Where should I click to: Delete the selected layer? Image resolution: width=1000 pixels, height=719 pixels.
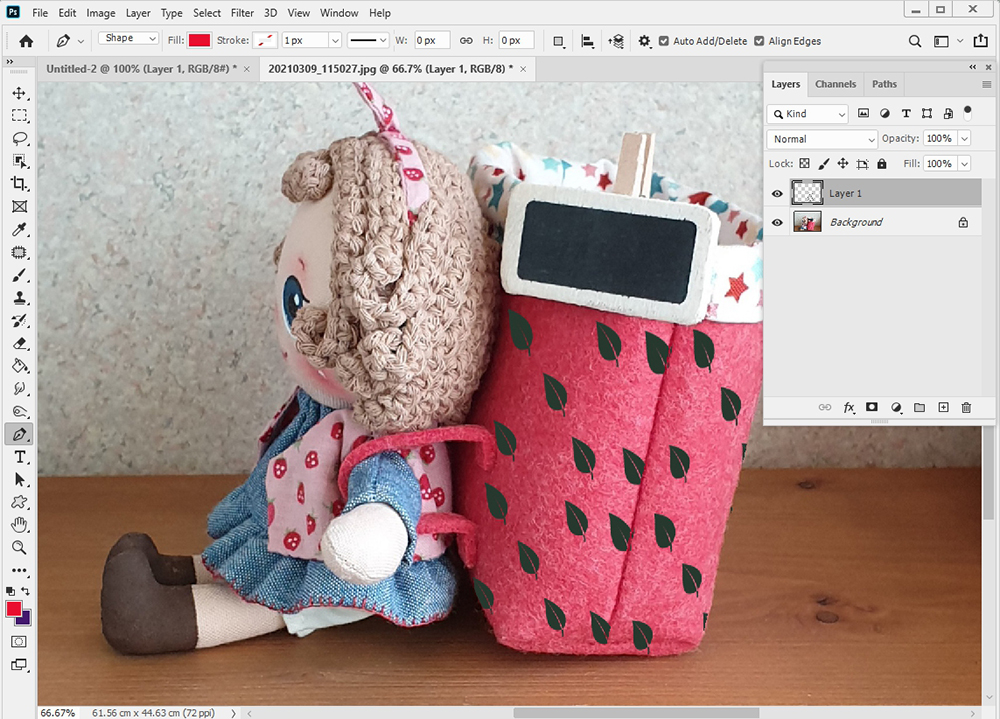(966, 408)
